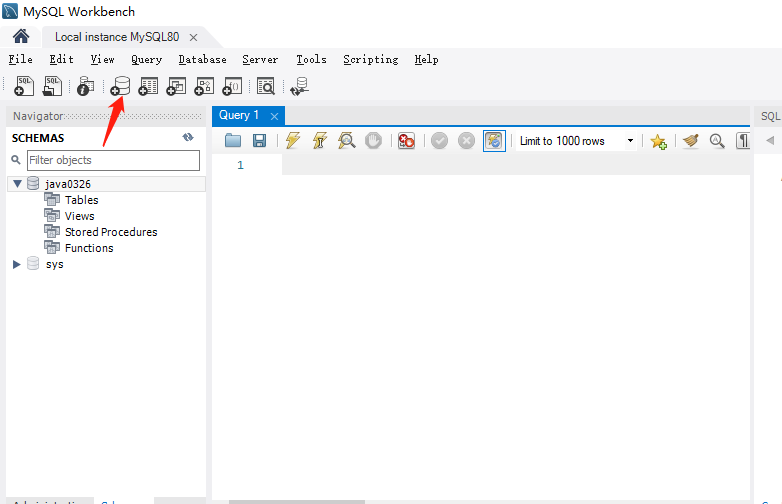The width and height of the screenshot is (782, 504).
Task: Open the View menu
Action: point(102,59)
